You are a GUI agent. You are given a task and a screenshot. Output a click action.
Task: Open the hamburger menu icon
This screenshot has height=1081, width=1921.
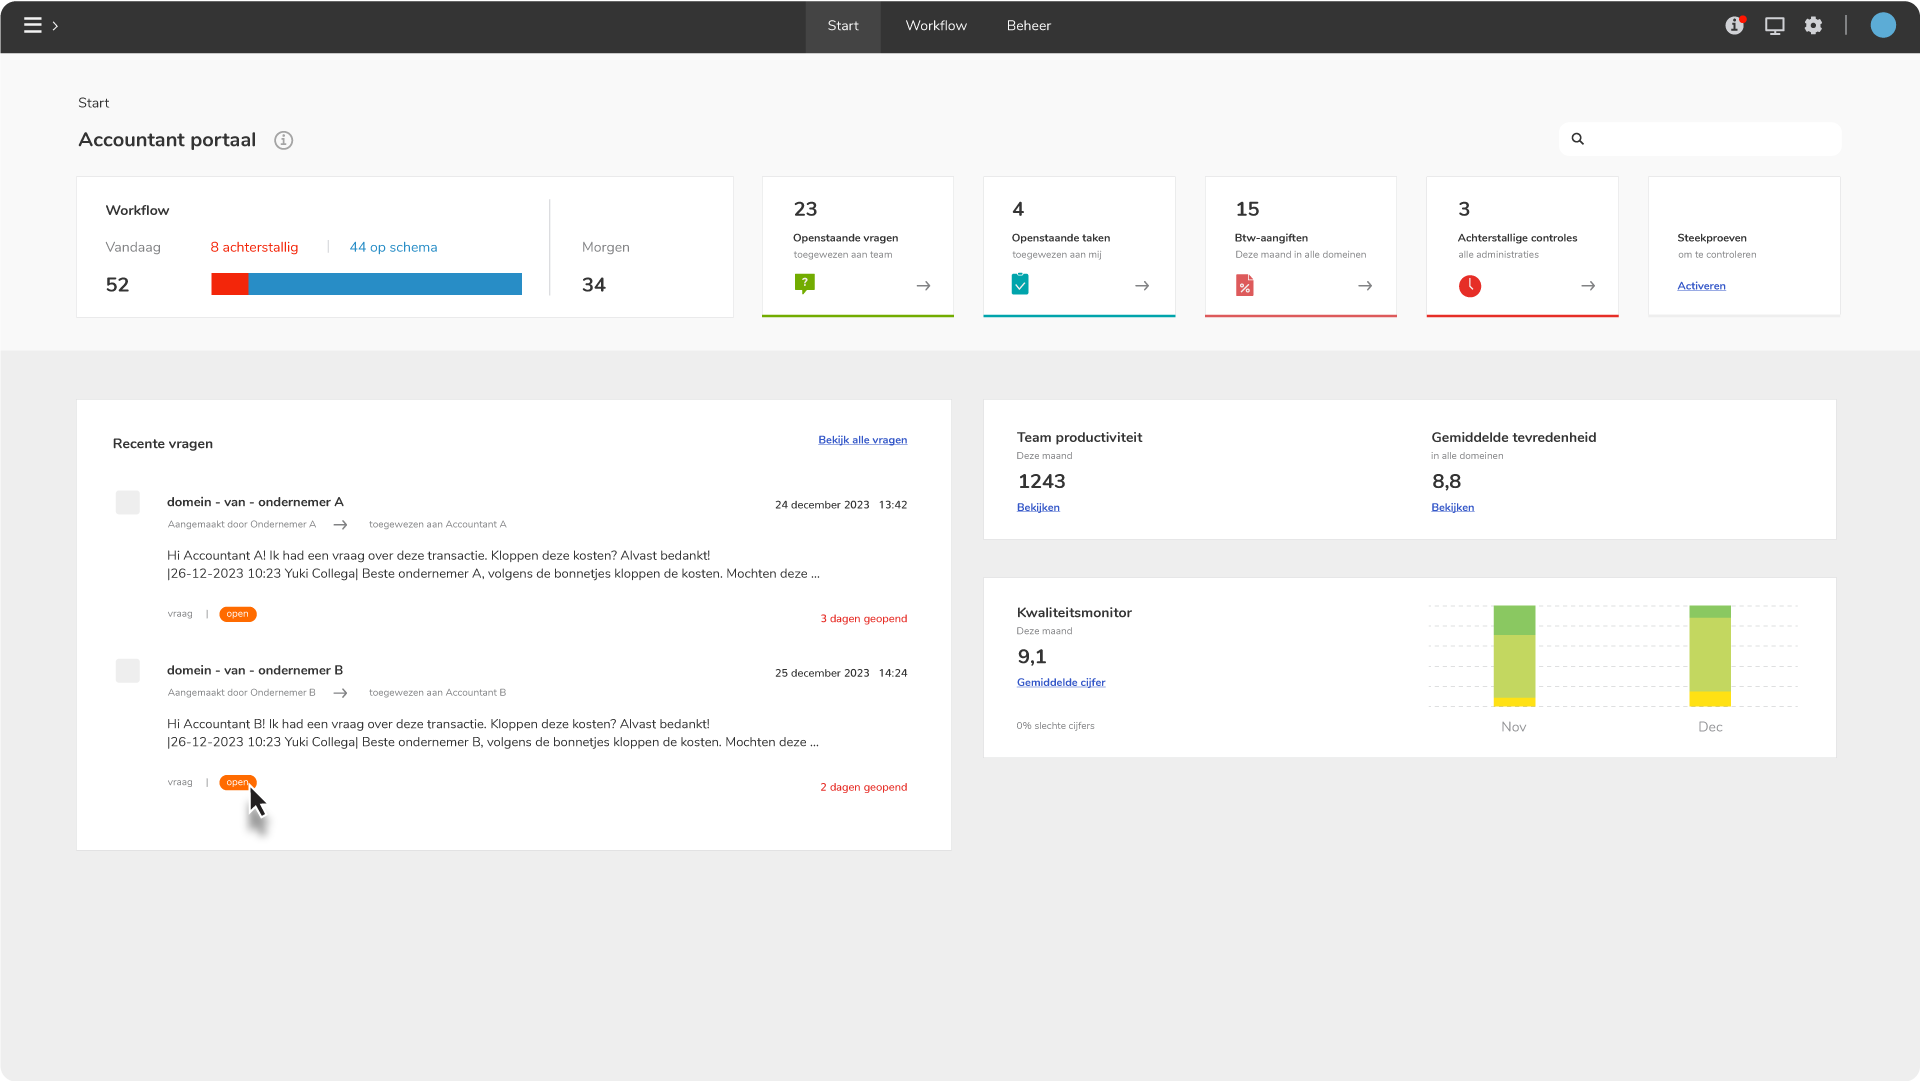click(32, 25)
